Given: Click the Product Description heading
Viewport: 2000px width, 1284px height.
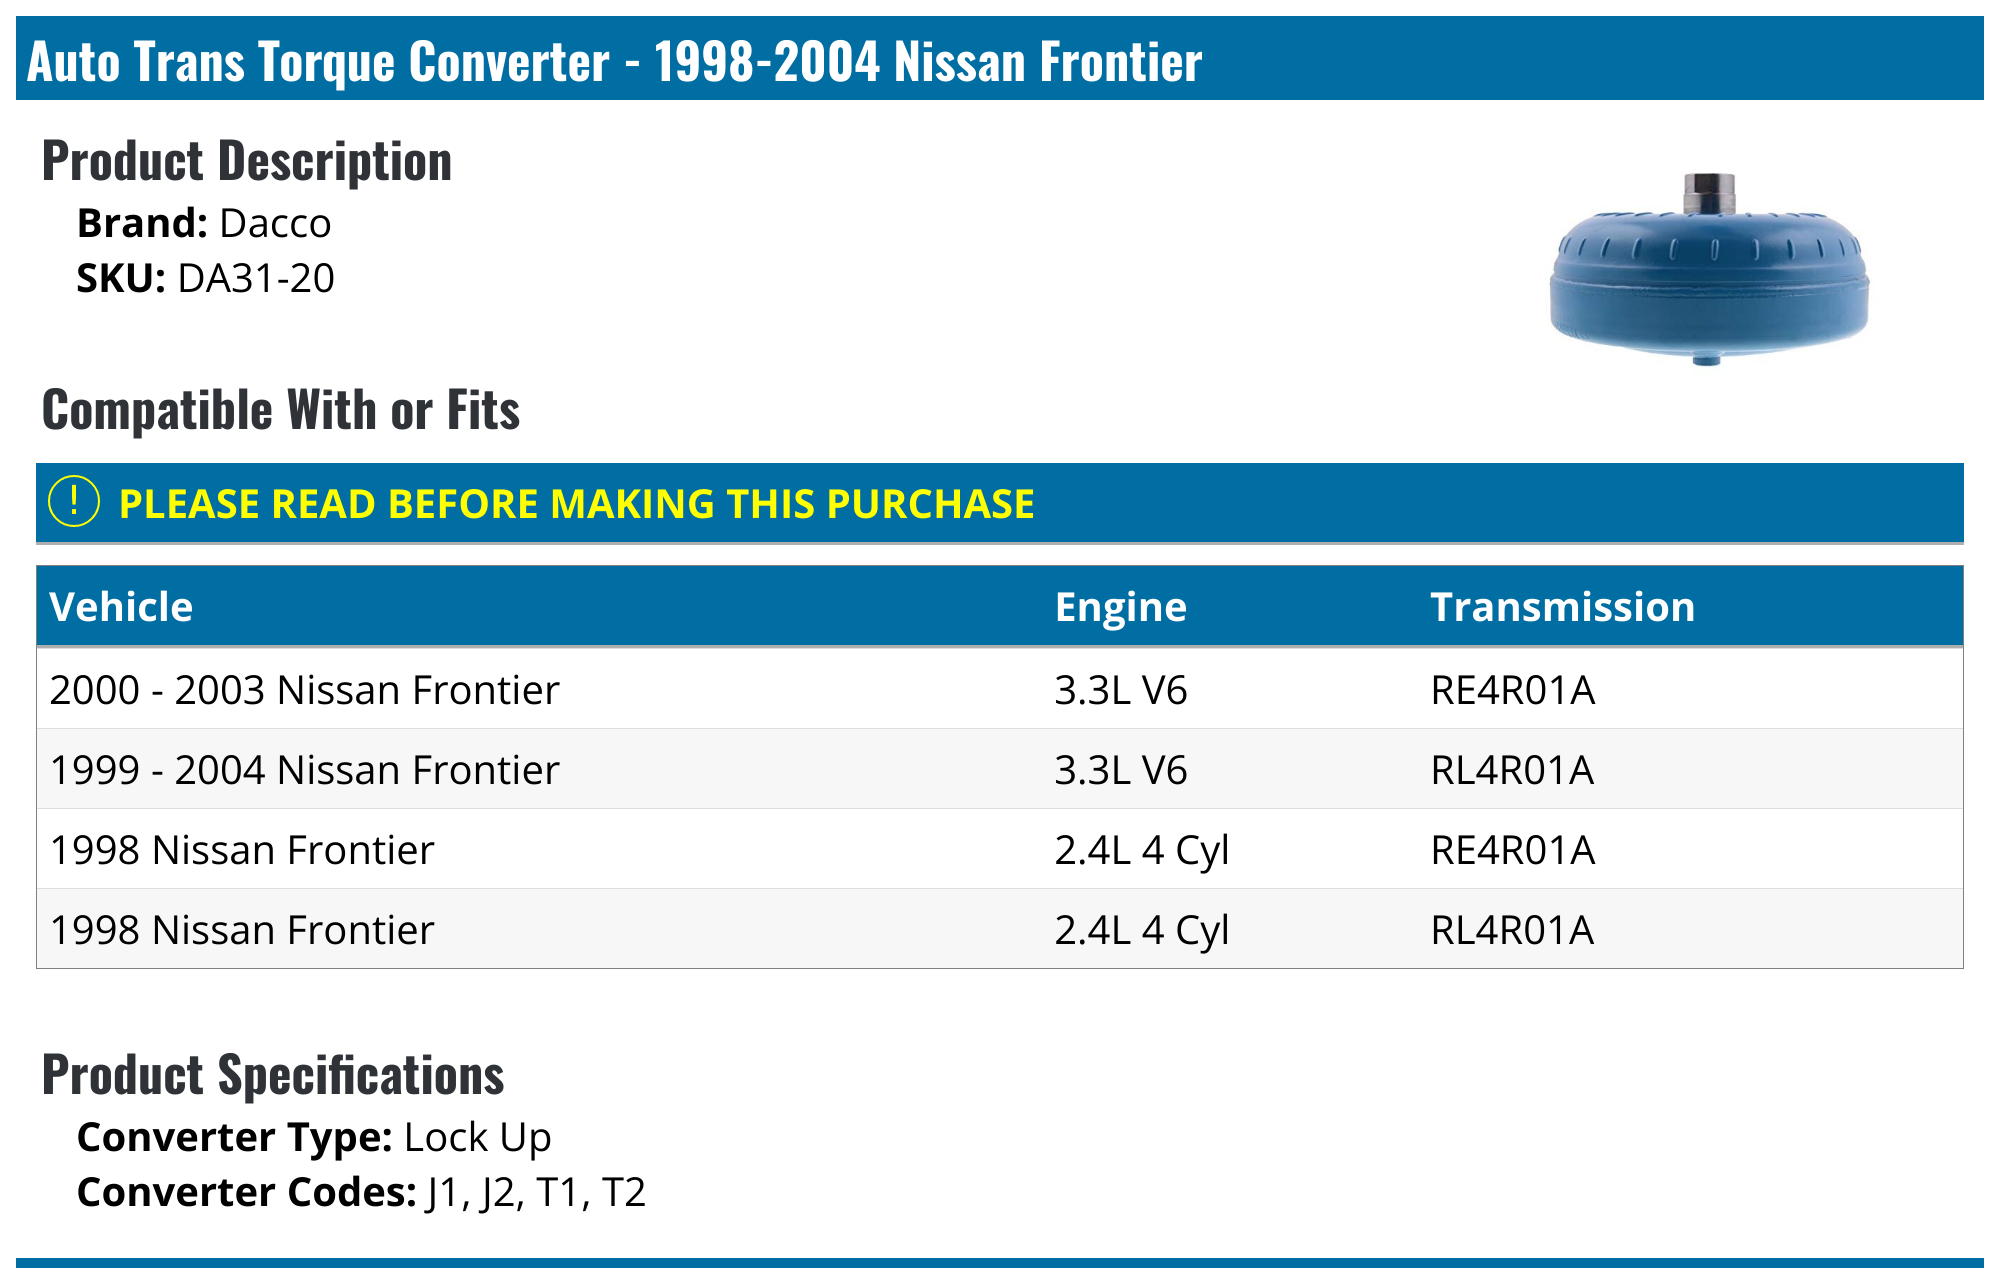Looking at the screenshot, I should (x=247, y=161).
